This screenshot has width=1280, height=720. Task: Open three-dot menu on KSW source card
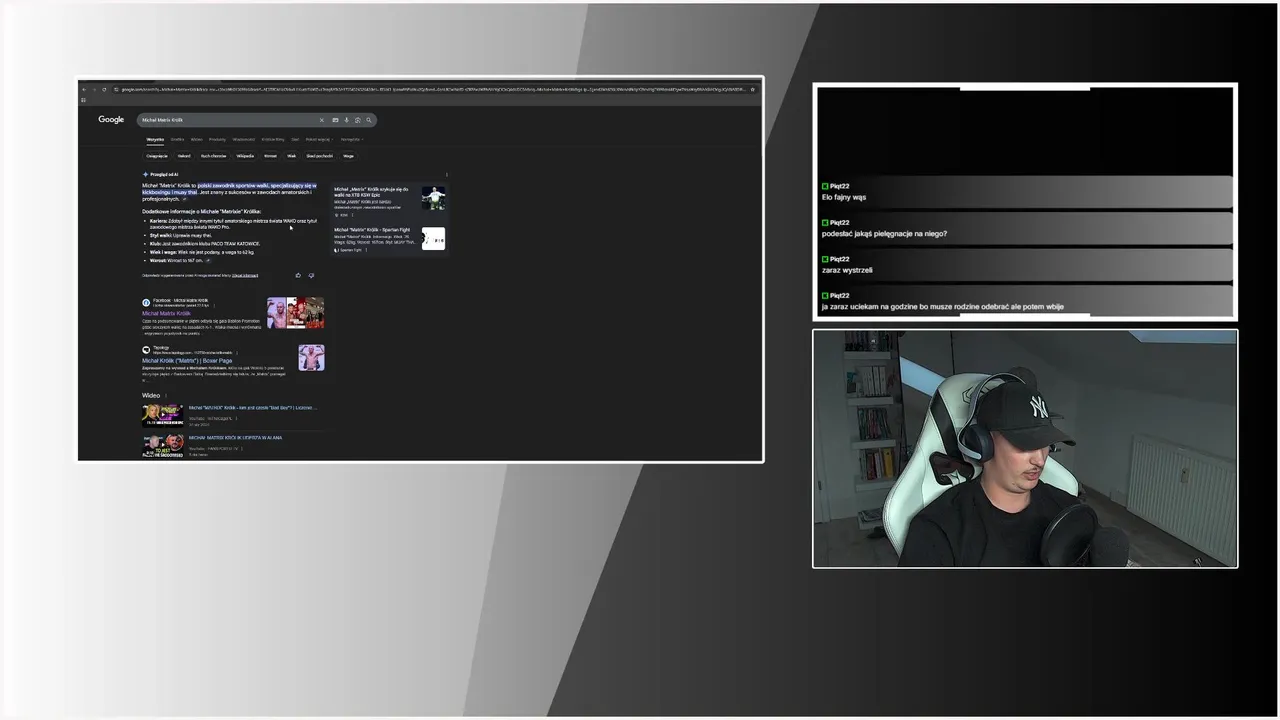(x=352, y=215)
